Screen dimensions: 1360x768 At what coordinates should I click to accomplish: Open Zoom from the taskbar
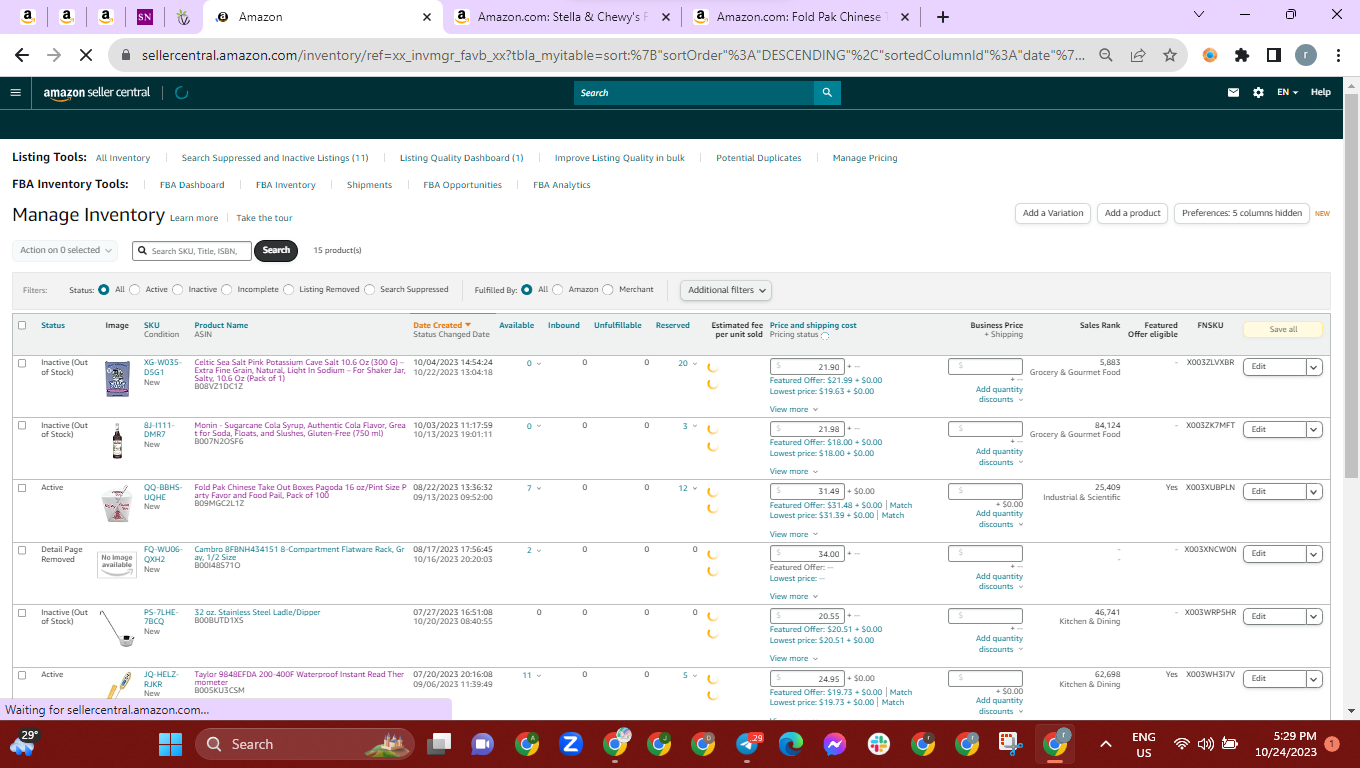tap(571, 744)
